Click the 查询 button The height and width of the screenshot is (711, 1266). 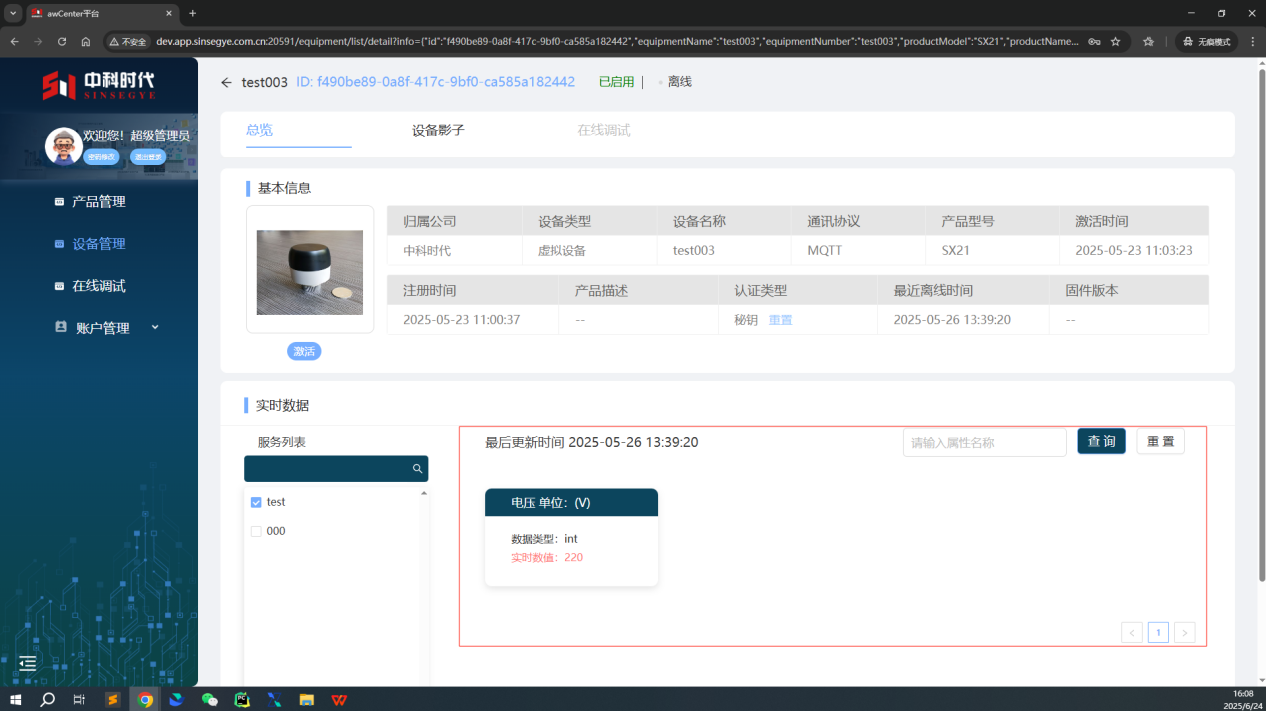point(1101,441)
